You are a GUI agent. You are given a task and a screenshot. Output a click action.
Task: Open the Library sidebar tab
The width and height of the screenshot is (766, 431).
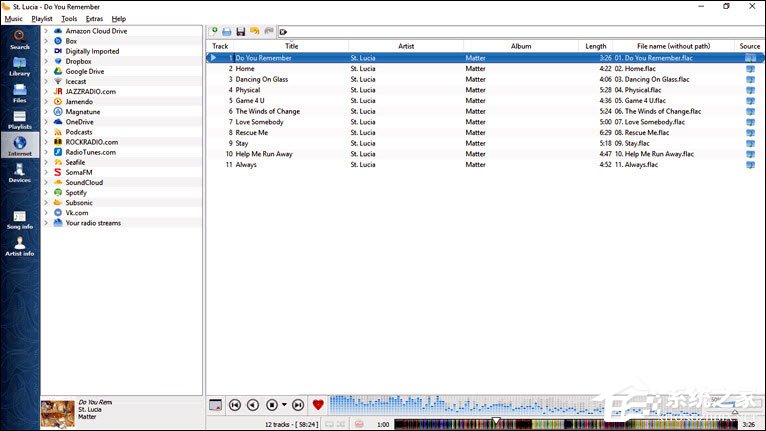19,66
